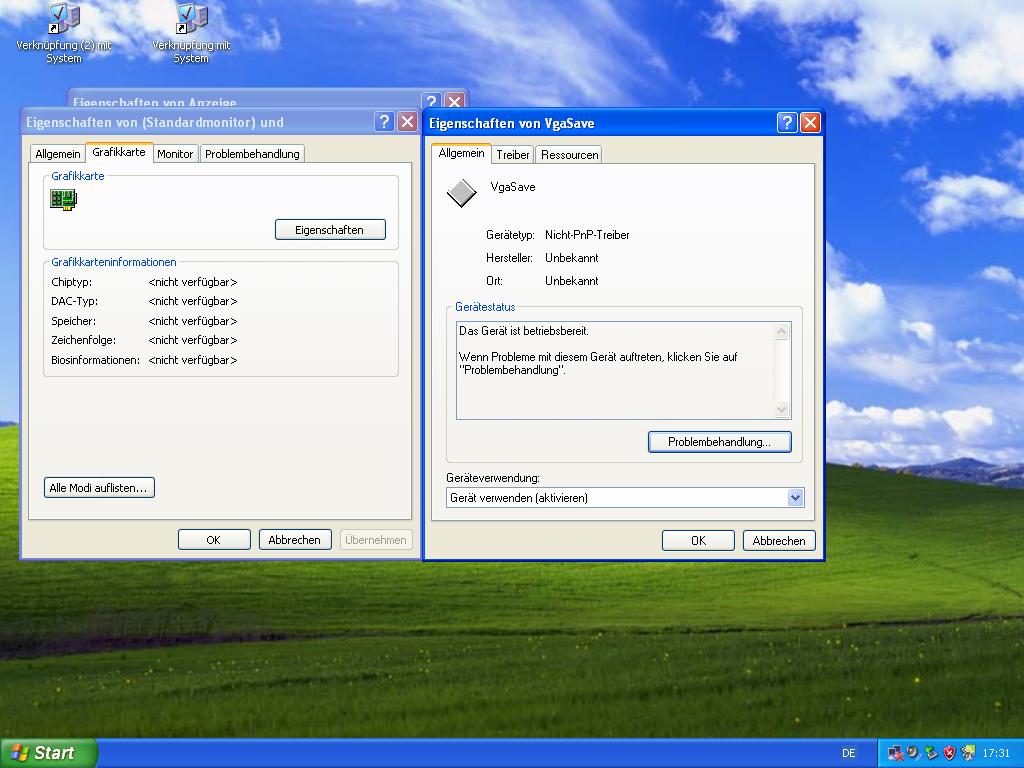Switch to Allgemein tab in Standardmonitor dialog
This screenshot has height=768, width=1024.
(x=57, y=154)
